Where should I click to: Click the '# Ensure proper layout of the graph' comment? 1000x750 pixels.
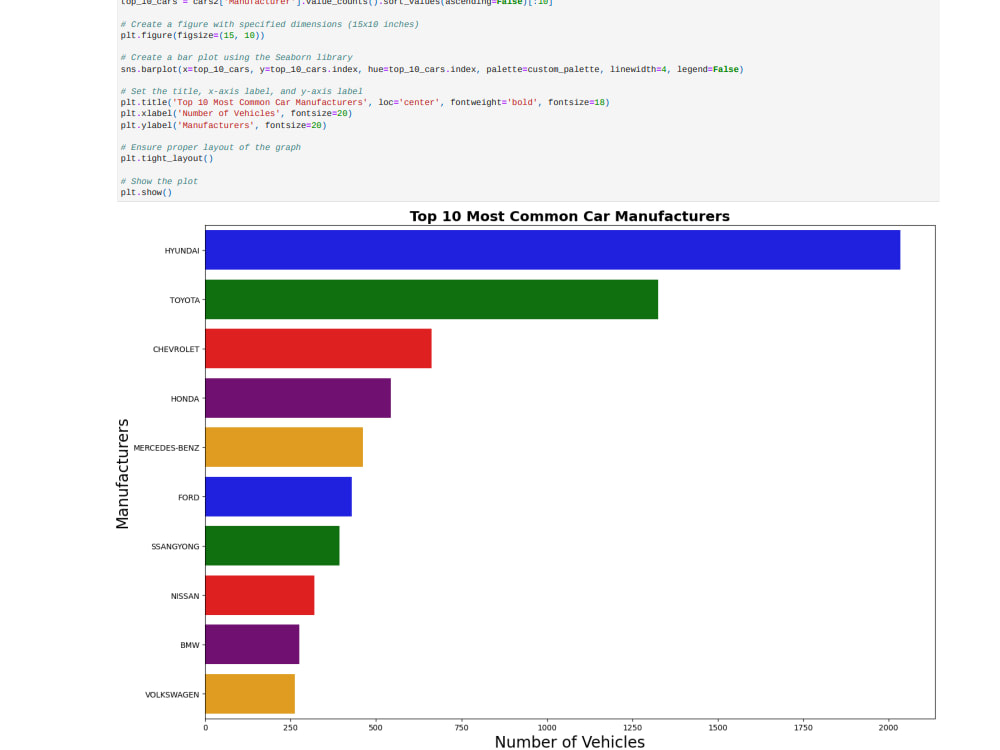[x=210, y=147]
